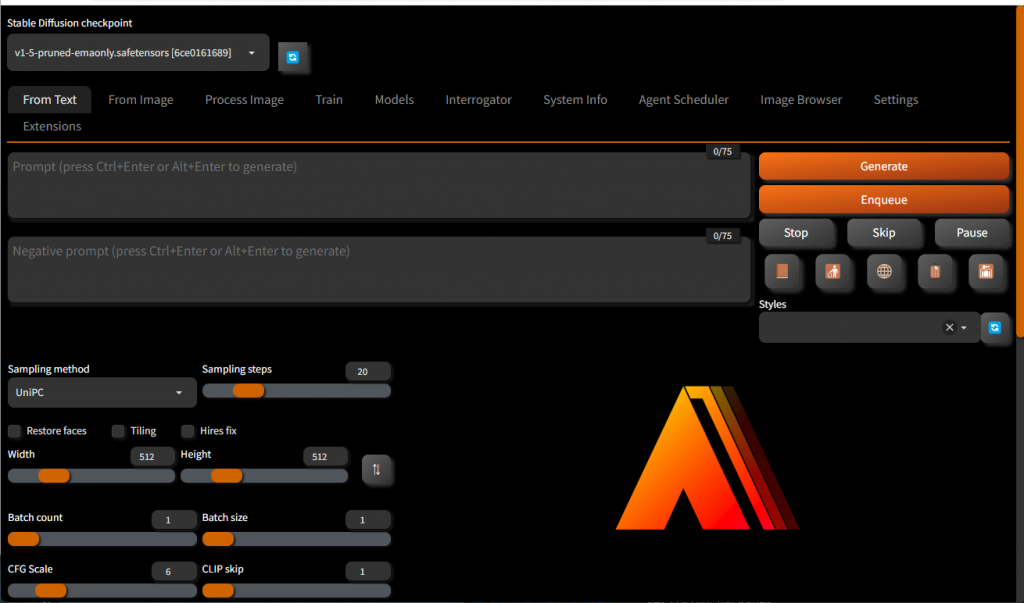The height and width of the screenshot is (603, 1024).
Task: Swap width and height values
Action: click(x=376, y=469)
